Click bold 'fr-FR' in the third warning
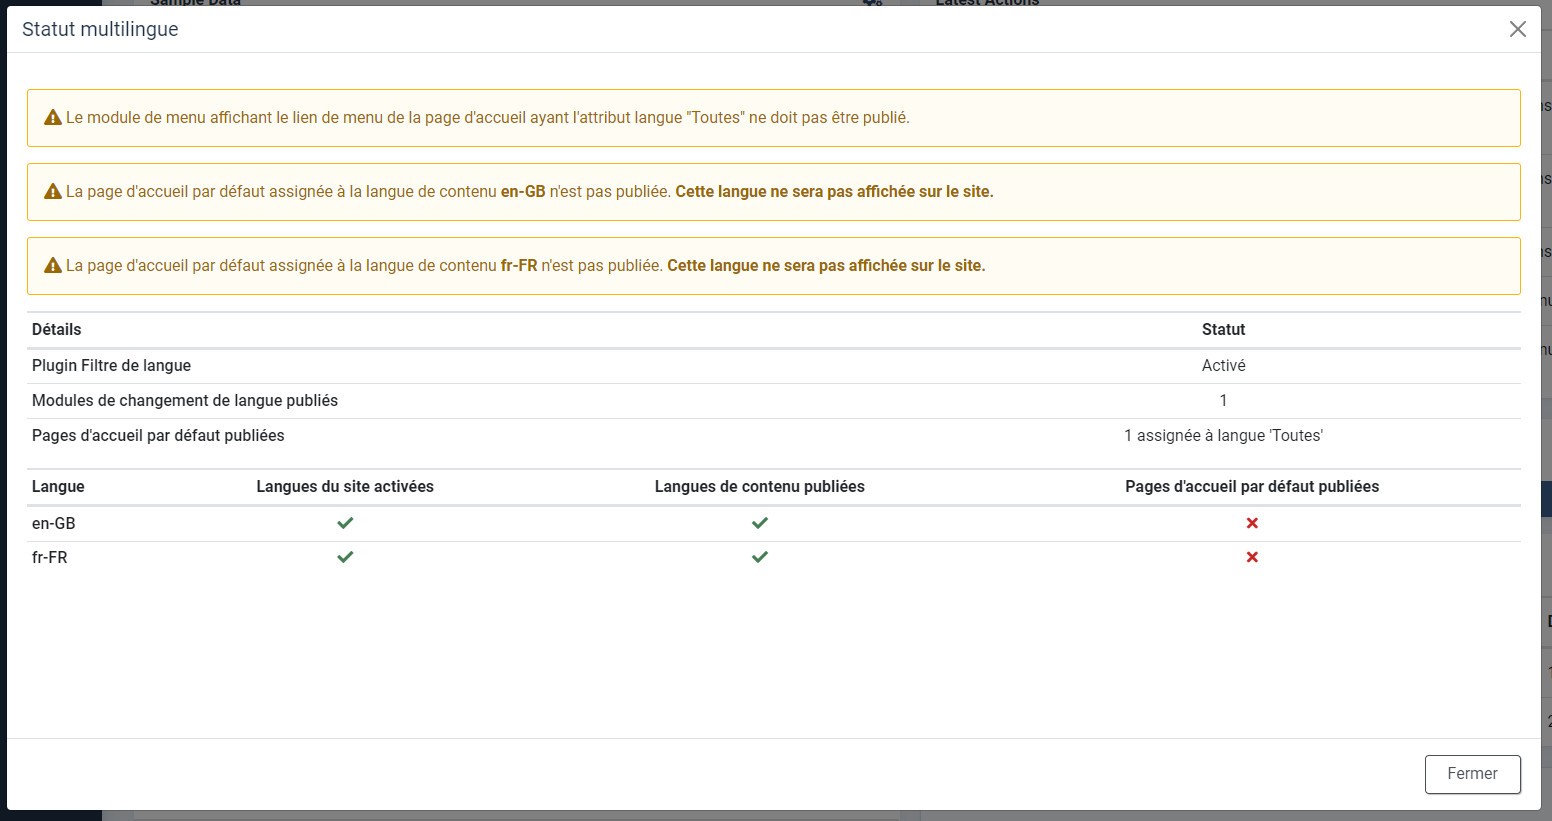 point(519,265)
